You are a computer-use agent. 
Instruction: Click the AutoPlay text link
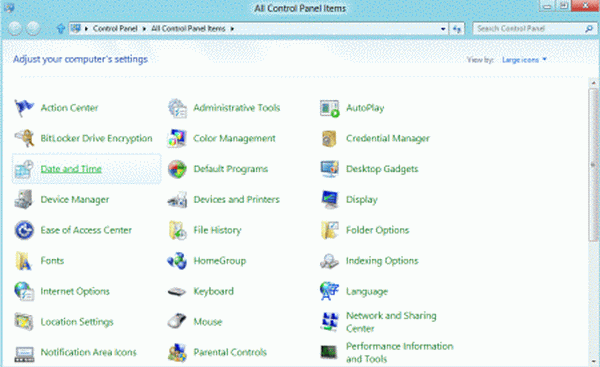click(x=365, y=108)
